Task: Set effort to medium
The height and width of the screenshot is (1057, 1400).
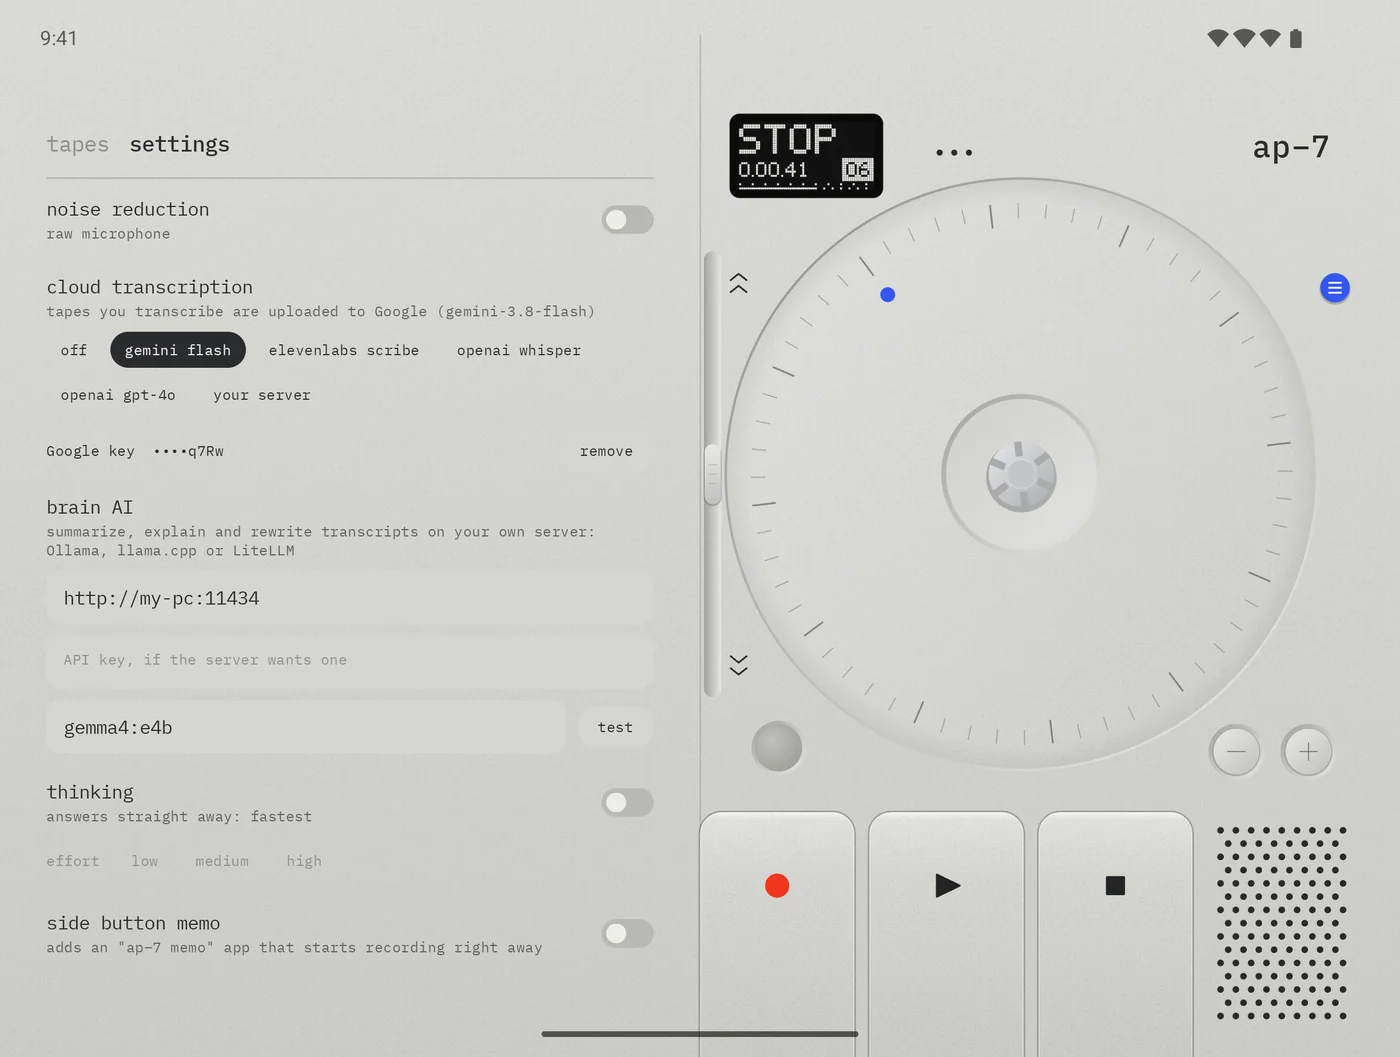Action: (222, 862)
